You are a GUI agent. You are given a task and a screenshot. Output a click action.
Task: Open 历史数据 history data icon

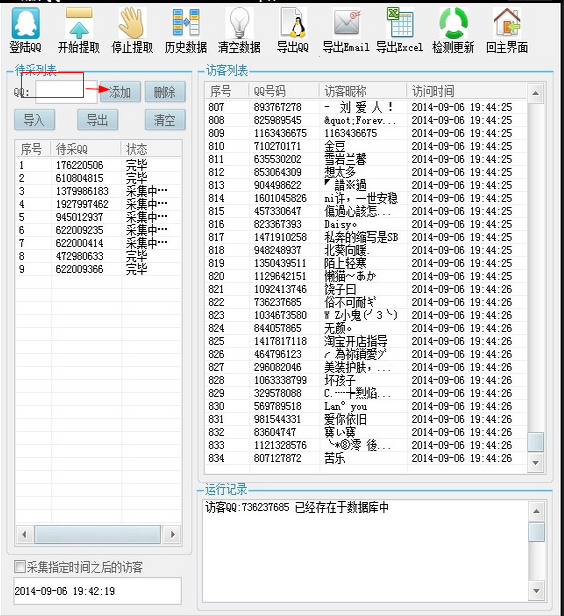point(186,24)
